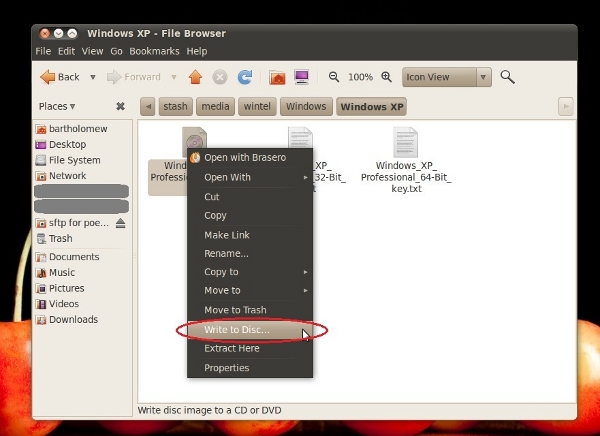Screen dimensions: 600x436
Task: Open Videos in sidebar
Action: tap(82, 304)
